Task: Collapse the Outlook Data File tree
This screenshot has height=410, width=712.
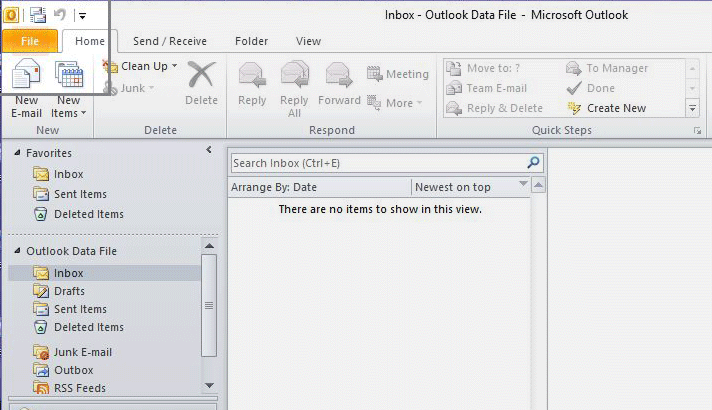Action: [17, 251]
